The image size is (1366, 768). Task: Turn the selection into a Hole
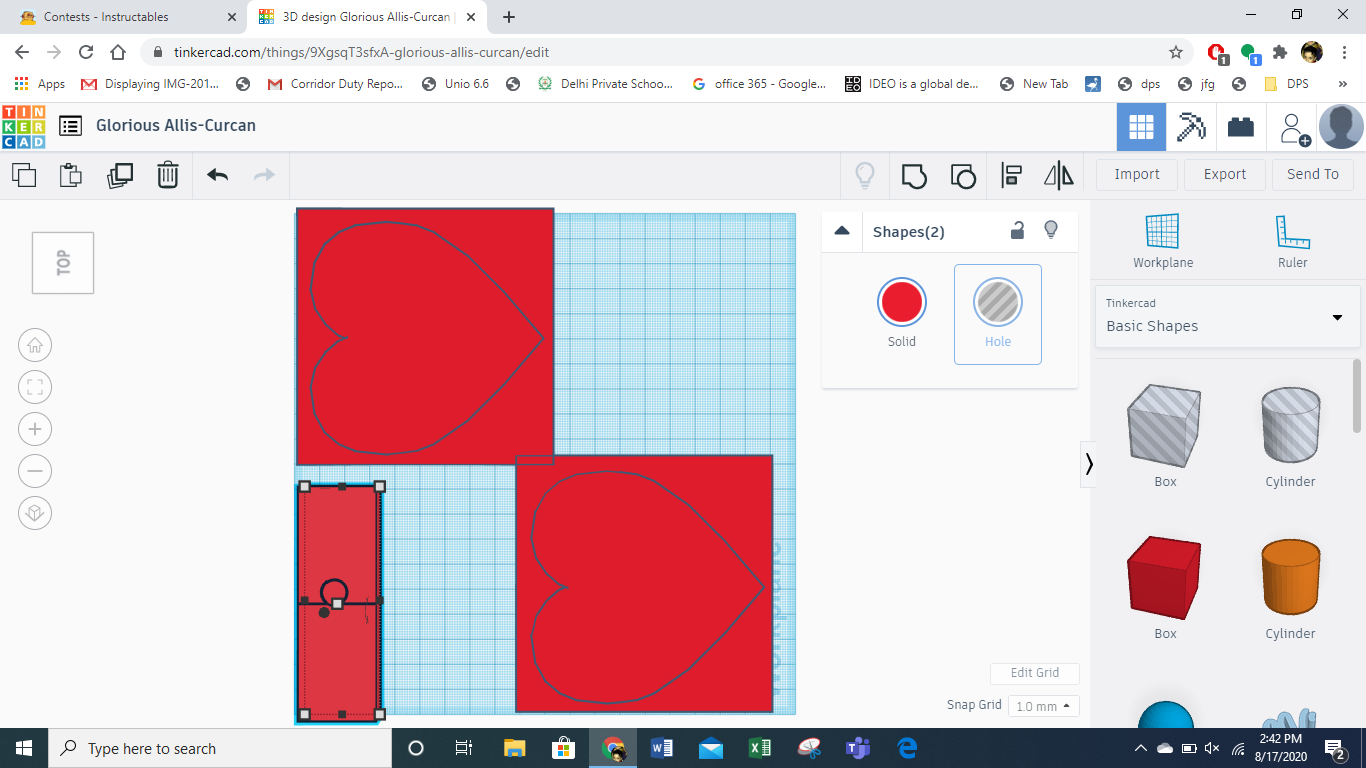point(998,314)
